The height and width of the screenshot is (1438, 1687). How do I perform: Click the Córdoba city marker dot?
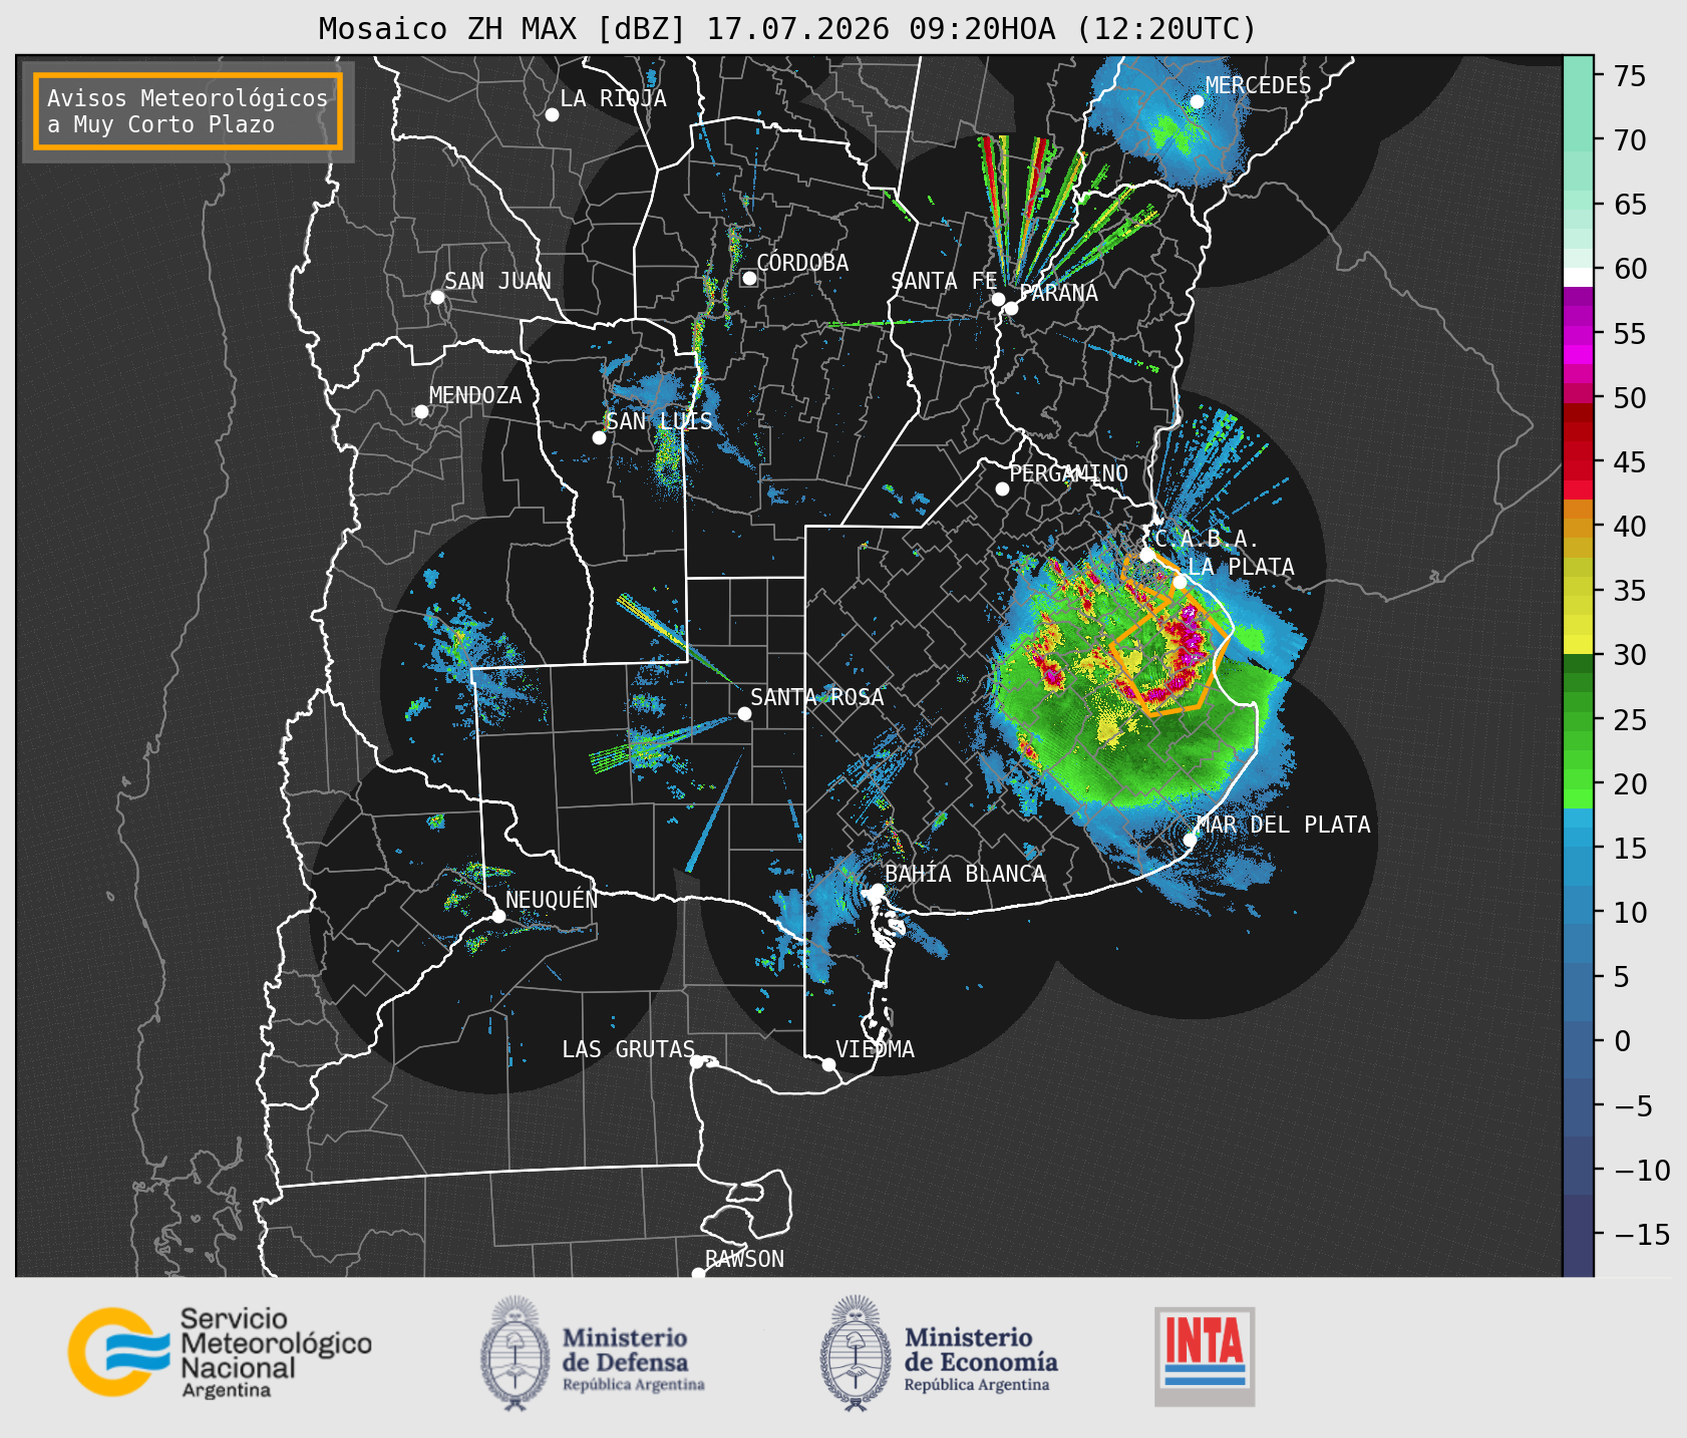[x=749, y=278]
